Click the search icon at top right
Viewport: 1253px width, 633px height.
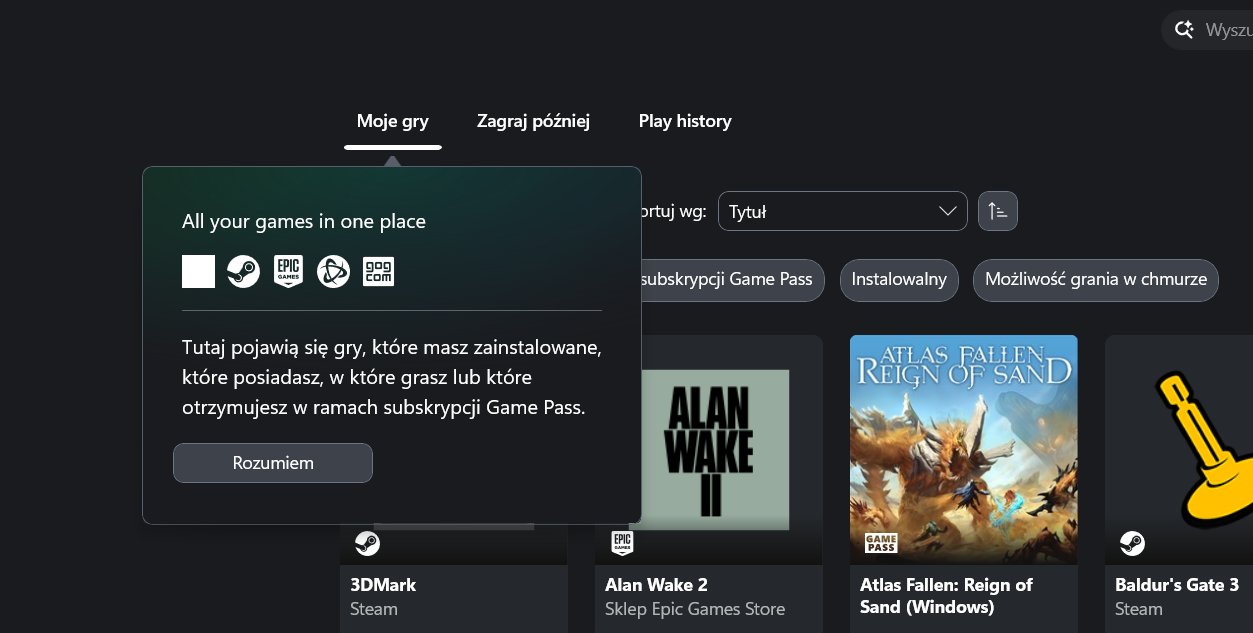pyautogui.click(x=1184, y=30)
